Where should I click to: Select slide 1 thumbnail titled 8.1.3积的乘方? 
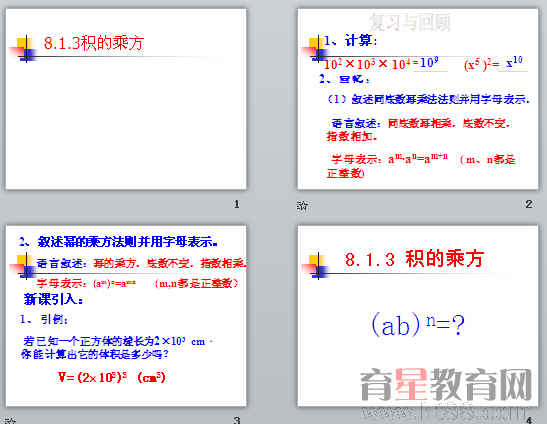[126, 99]
